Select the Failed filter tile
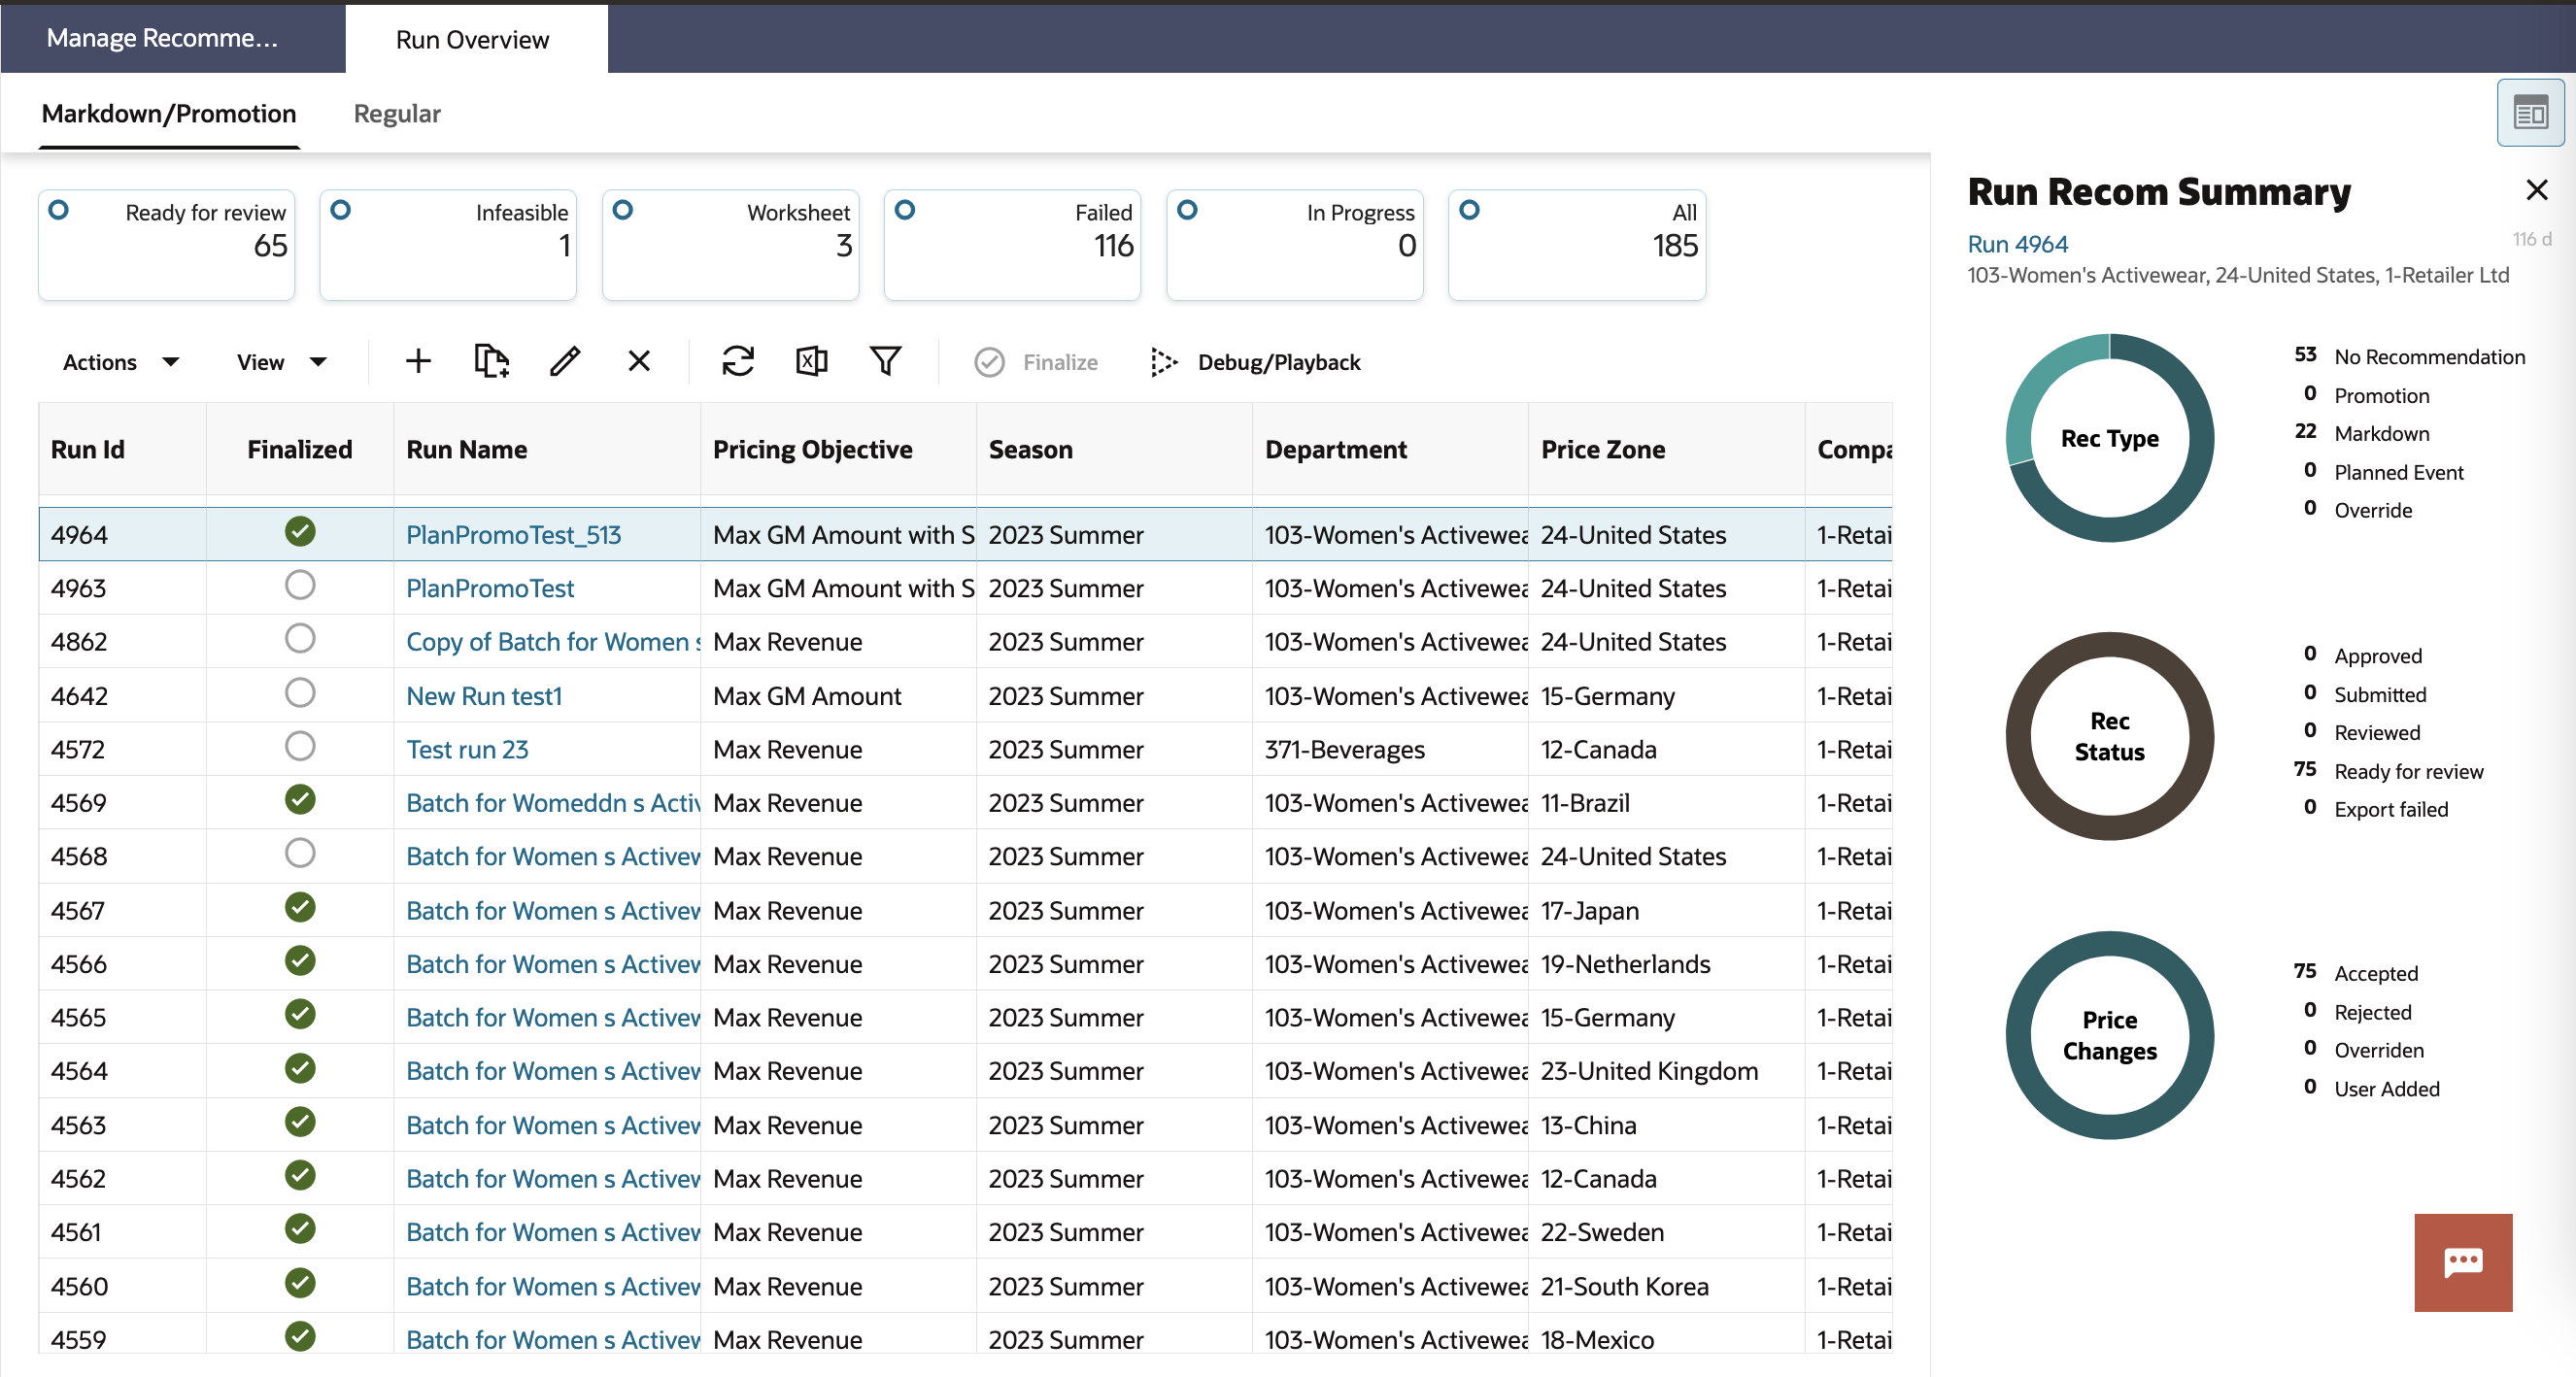 coord(1012,244)
